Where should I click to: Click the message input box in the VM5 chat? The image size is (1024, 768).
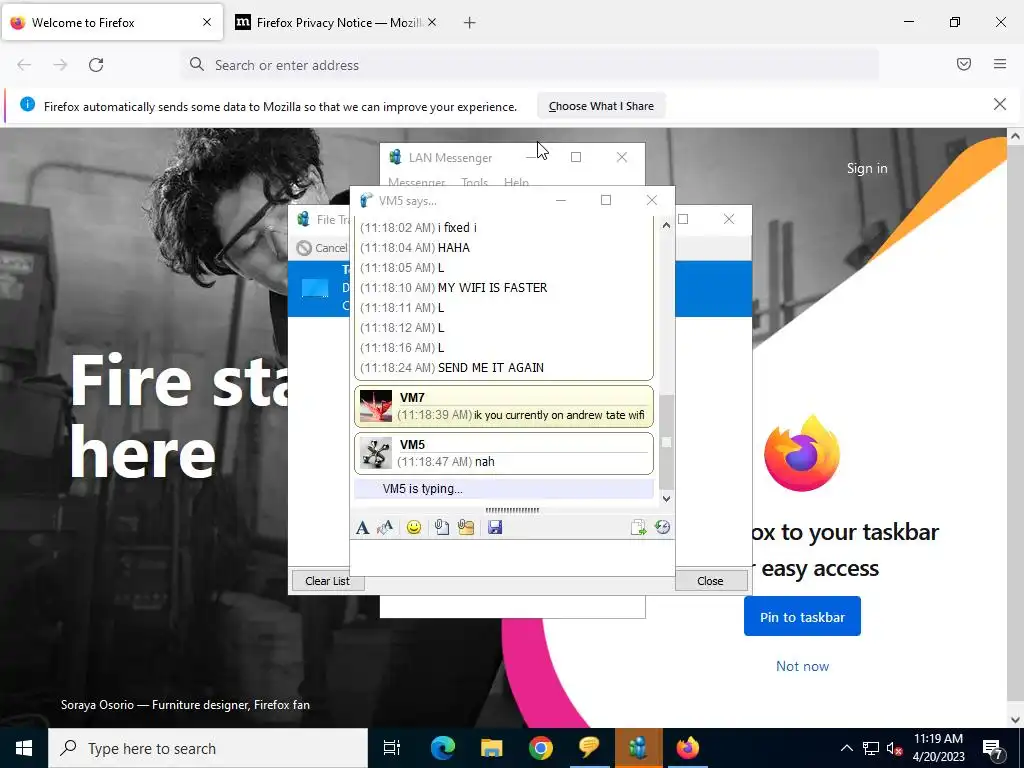[512, 558]
